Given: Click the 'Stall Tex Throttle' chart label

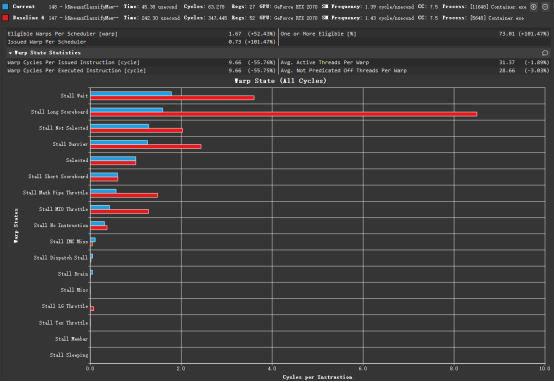Looking at the screenshot, I should 64,323.
